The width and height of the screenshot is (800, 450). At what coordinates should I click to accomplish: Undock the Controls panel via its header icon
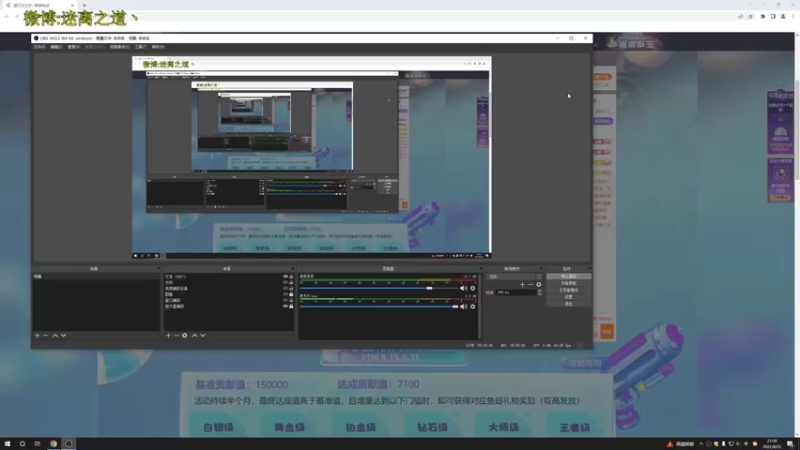coord(589,268)
